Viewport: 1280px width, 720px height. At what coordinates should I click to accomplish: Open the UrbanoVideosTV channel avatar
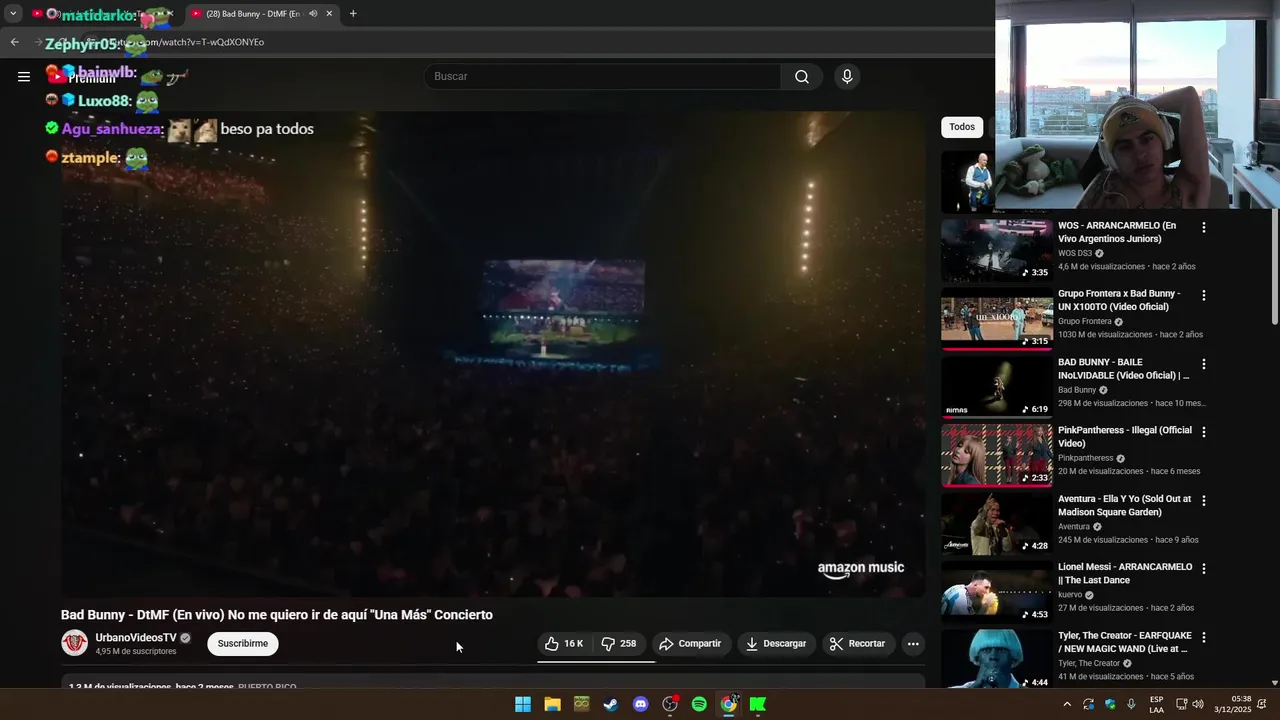[75, 643]
